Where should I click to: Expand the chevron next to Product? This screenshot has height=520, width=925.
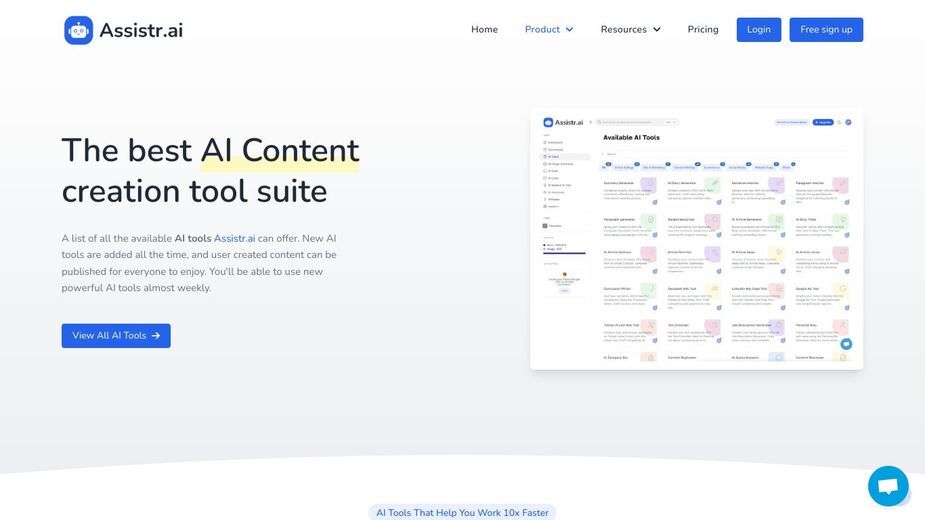pos(569,30)
